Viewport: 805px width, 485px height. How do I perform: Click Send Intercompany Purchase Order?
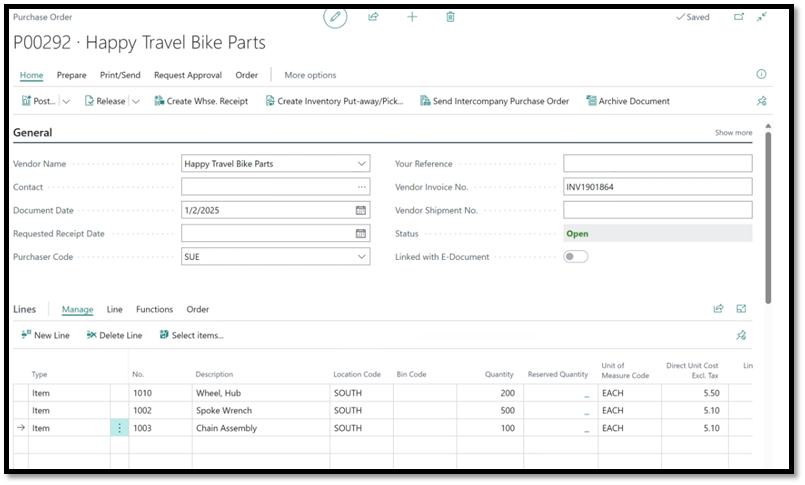click(495, 101)
